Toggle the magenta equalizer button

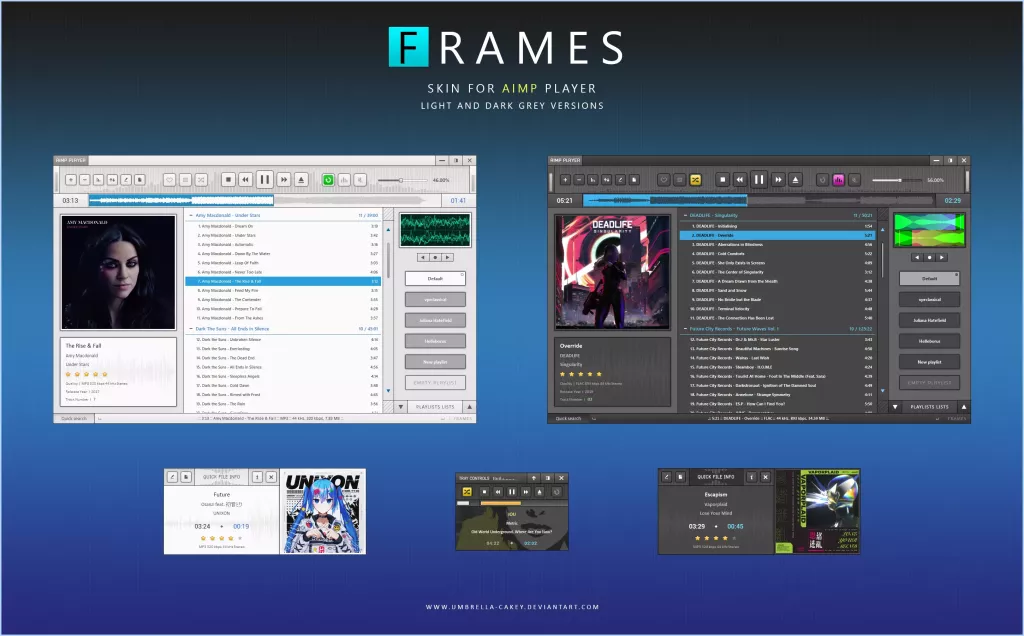837,179
